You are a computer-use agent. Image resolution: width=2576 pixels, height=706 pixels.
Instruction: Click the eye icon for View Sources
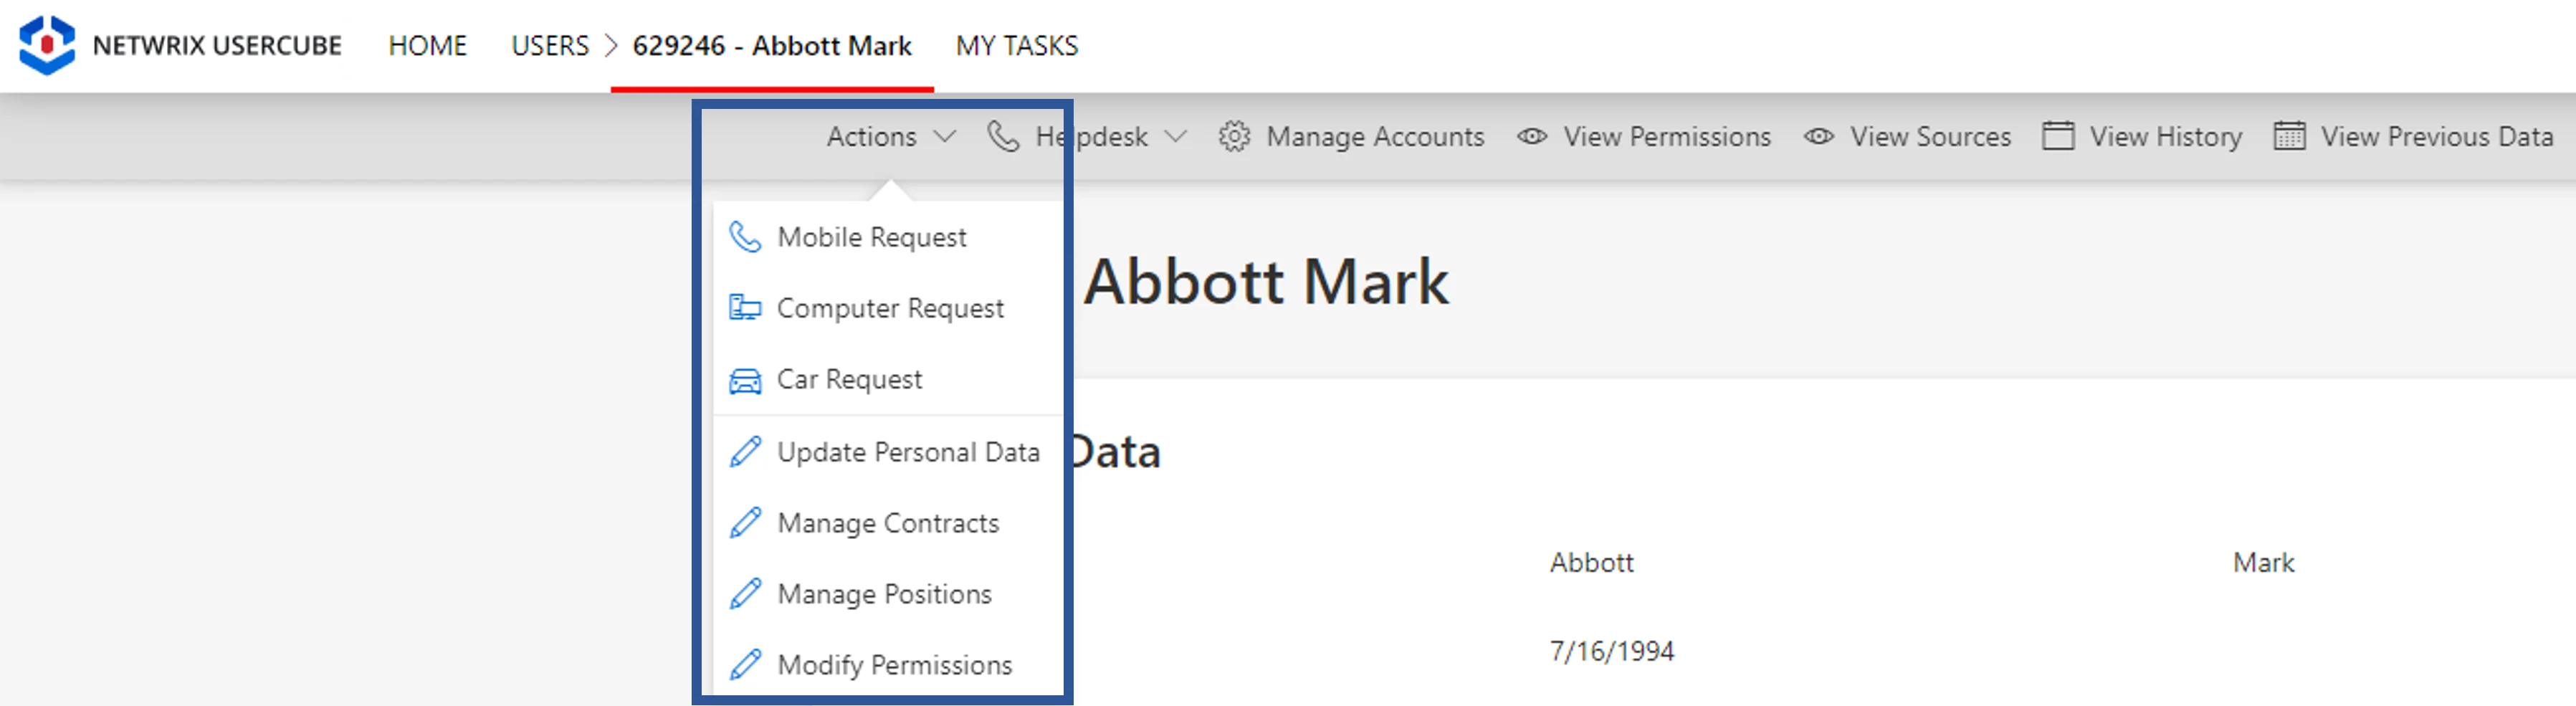coord(1818,136)
